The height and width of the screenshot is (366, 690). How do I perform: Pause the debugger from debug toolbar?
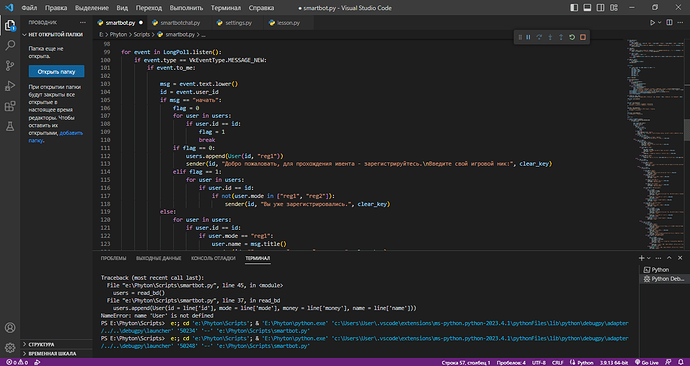(528, 37)
